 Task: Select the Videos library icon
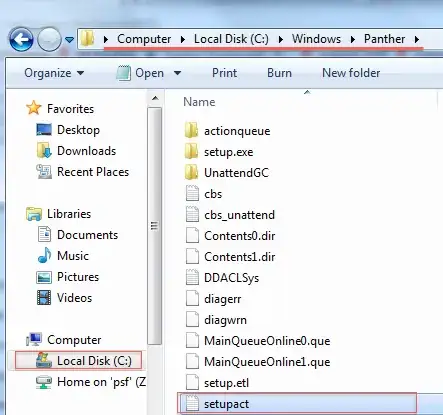click(44, 297)
